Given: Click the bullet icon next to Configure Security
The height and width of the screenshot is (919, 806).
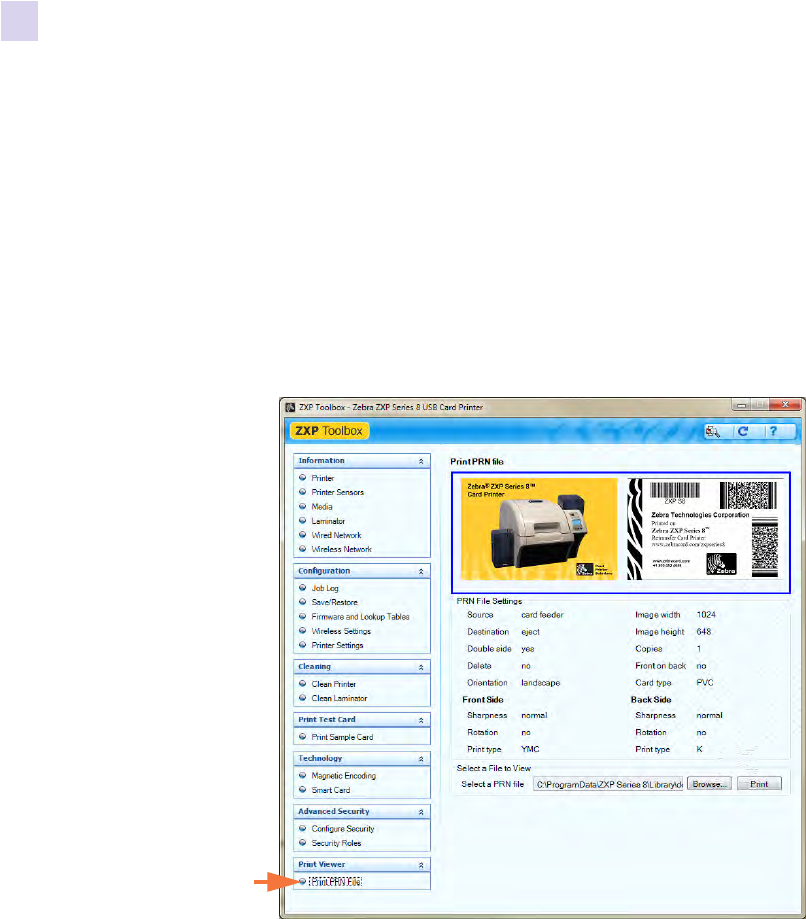Looking at the screenshot, I should coord(302,828).
